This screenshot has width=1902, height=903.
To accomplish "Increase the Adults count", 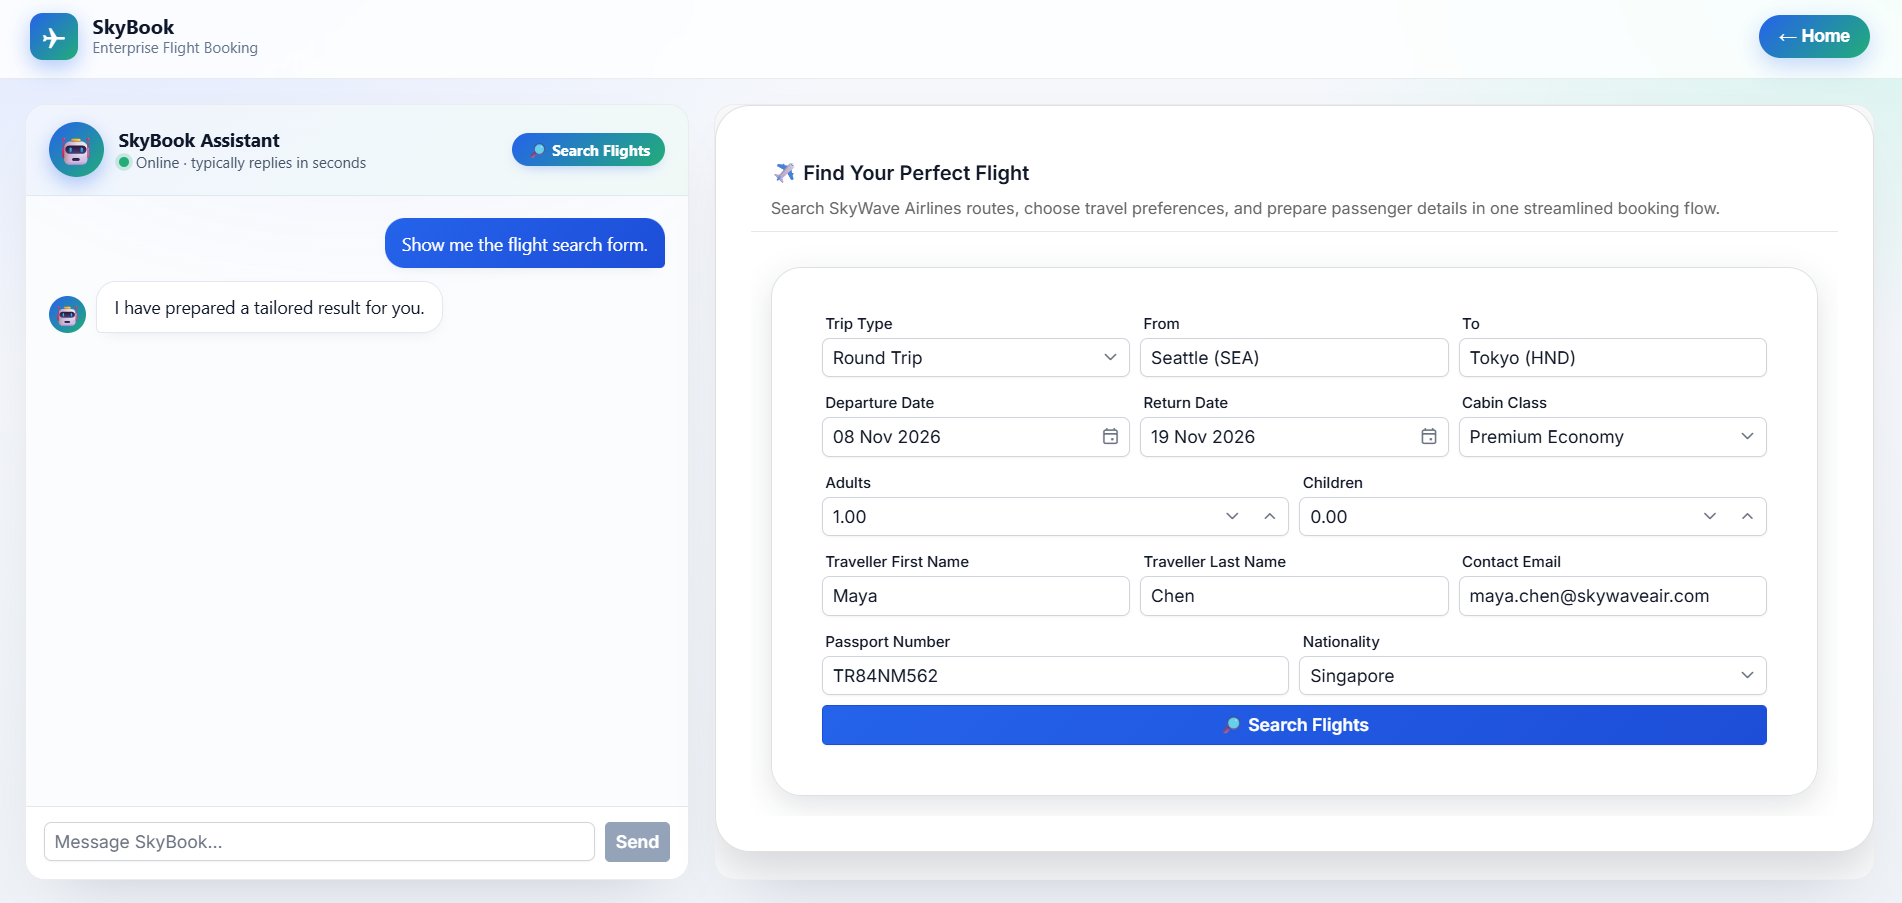I will (x=1269, y=517).
